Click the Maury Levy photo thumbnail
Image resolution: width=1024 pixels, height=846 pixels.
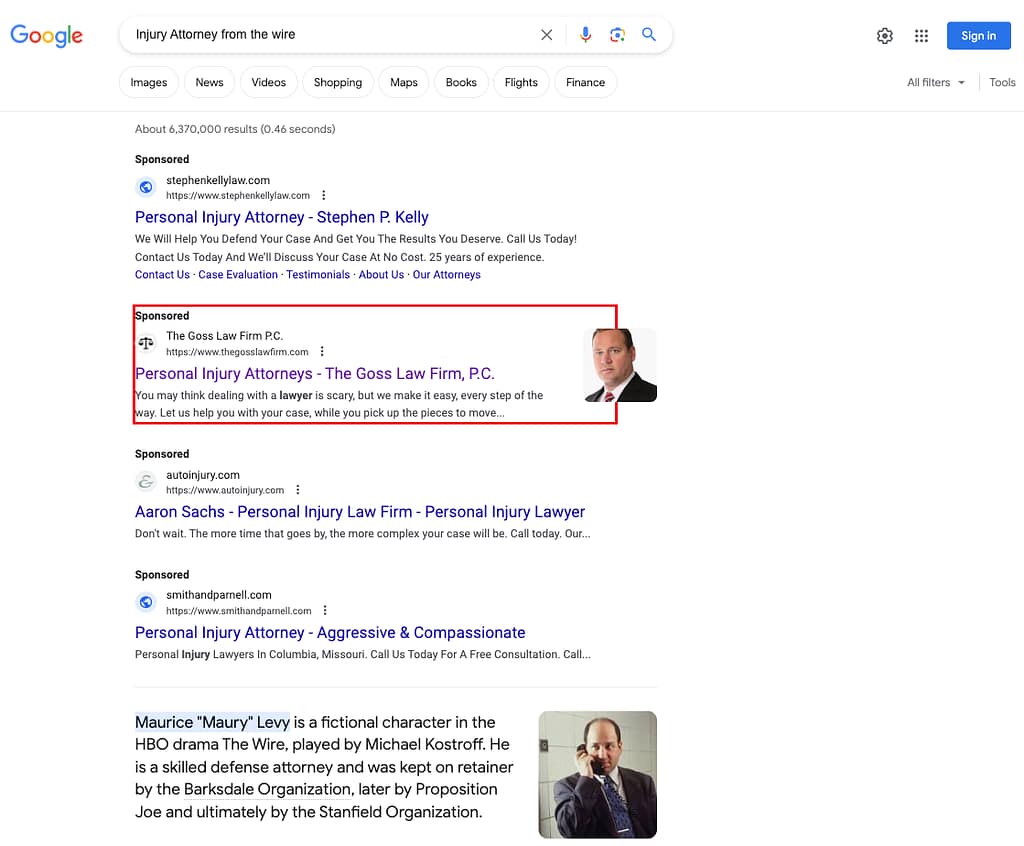pyautogui.click(x=598, y=775)
